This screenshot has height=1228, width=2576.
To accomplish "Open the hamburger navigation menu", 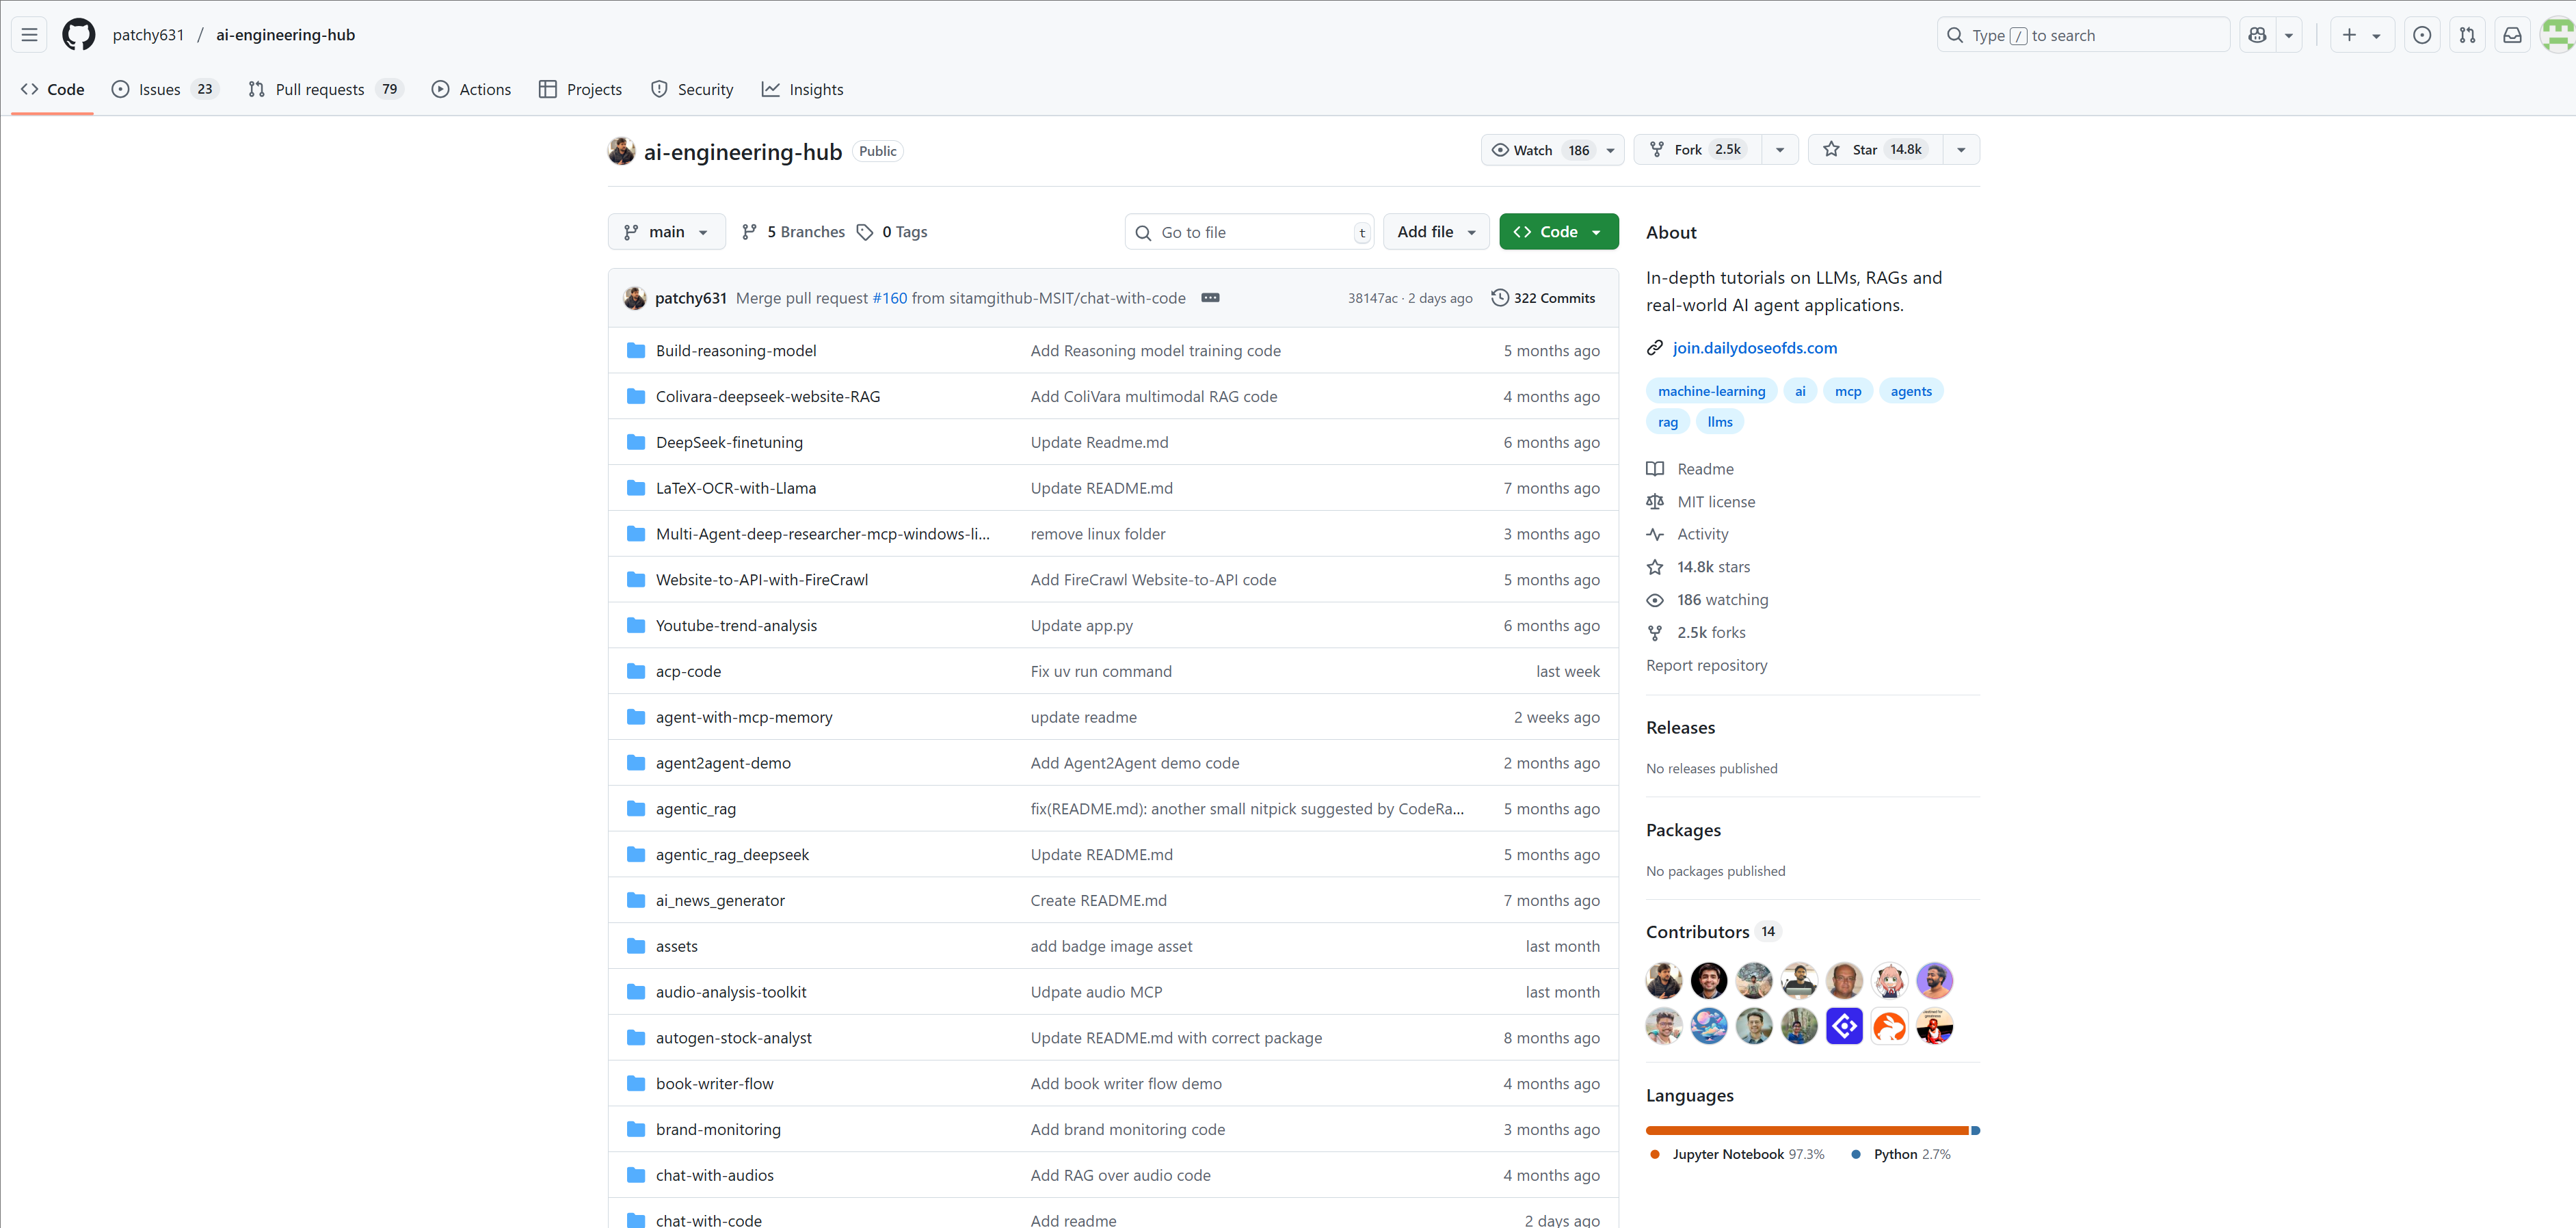I will point(29,35).
